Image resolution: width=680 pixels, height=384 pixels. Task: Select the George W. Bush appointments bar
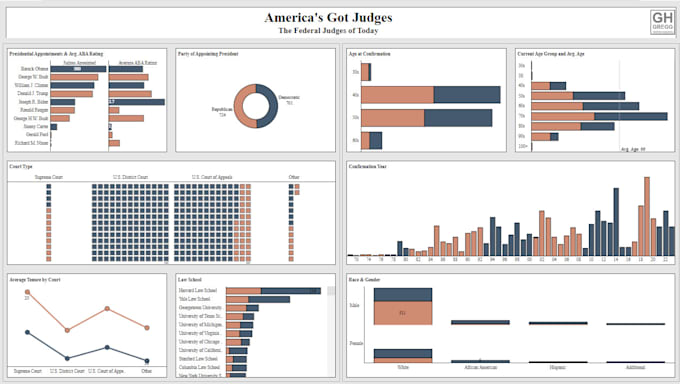point(74,77)
